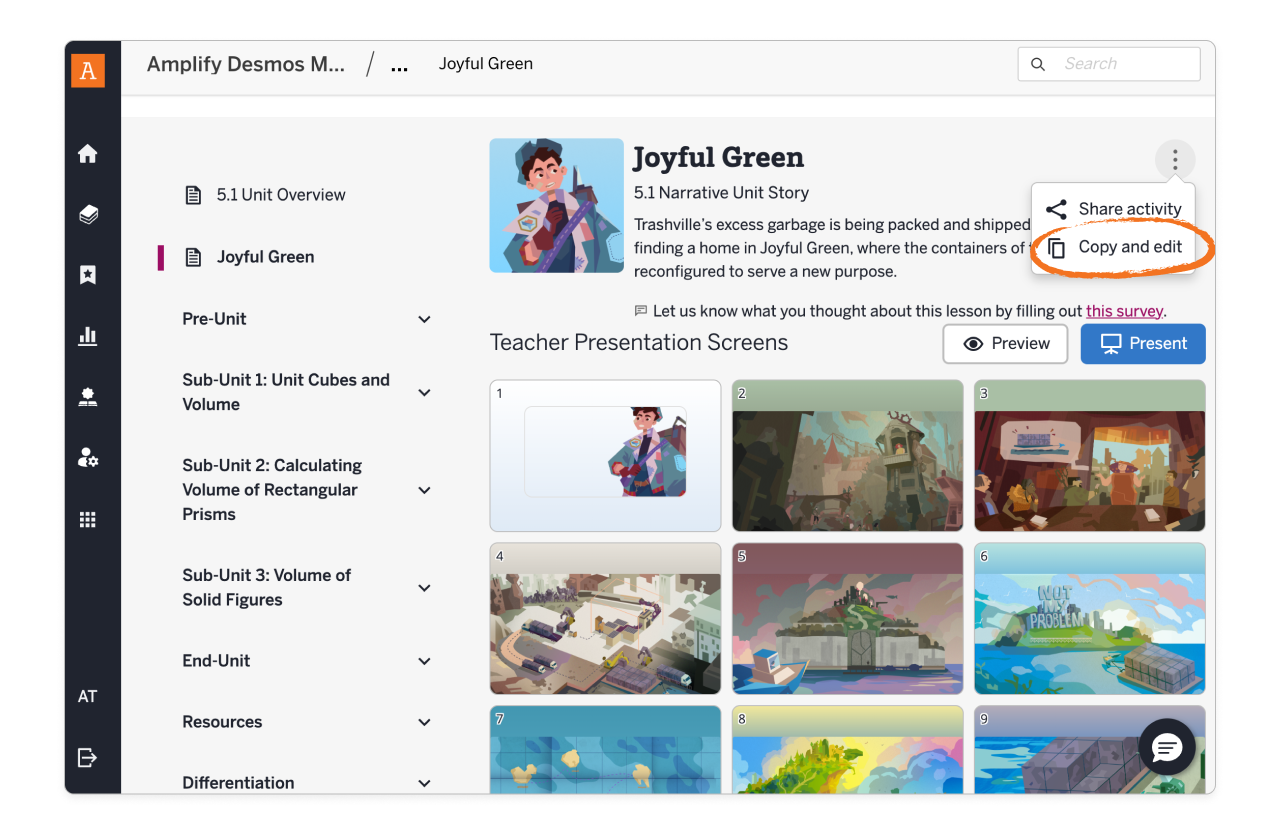Click inside the Search field
The width and height of the screenshot is (1280, 836).
coord(1109,63)
